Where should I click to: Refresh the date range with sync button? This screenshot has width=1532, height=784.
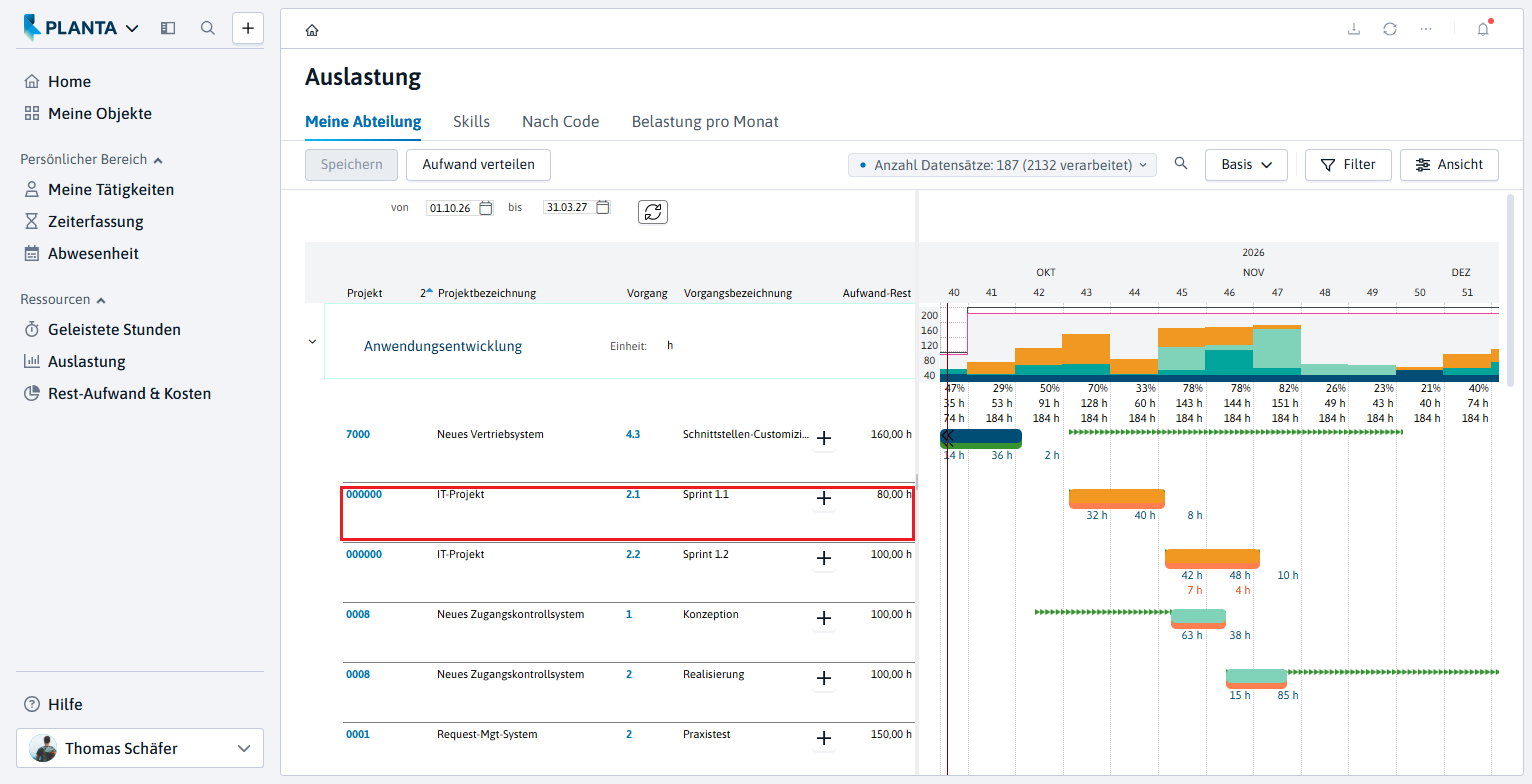pyautogui.click(x=653, y=212)
